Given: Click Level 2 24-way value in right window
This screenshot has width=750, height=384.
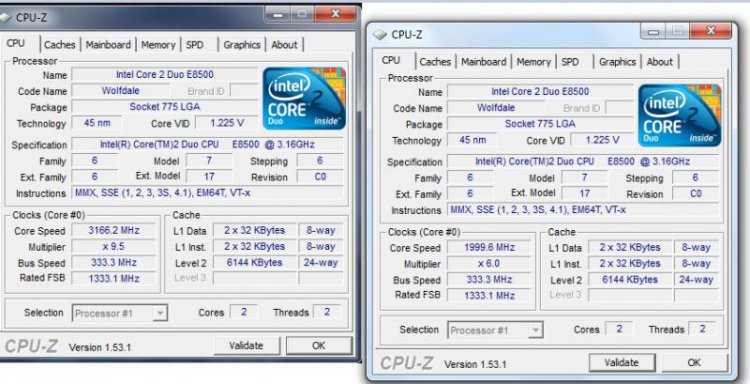Looking at the screenshot, I should tap(696, 280).
